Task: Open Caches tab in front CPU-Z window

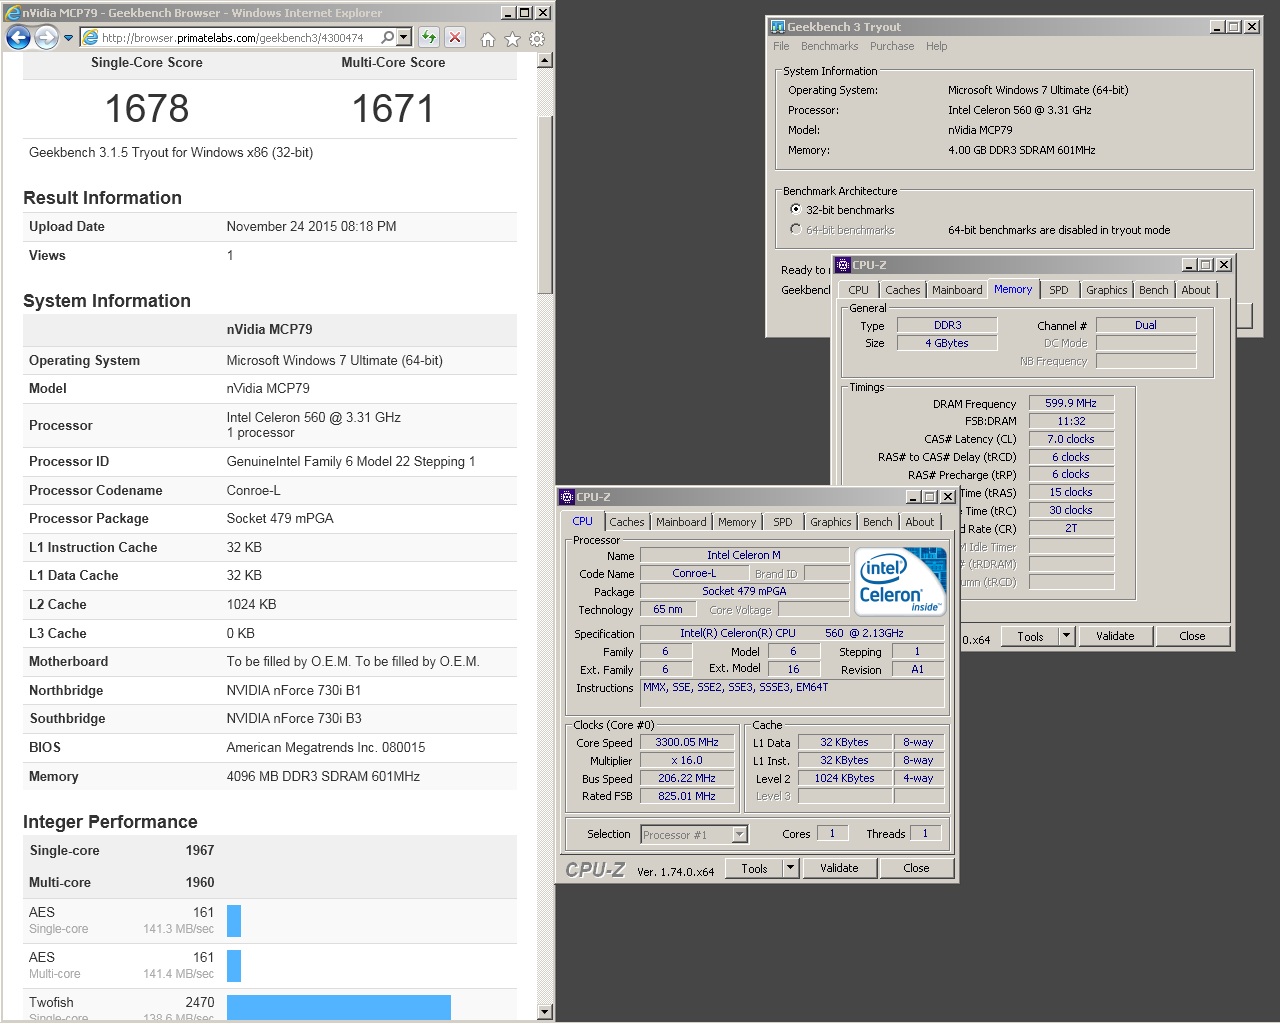Action: point(626,522)
